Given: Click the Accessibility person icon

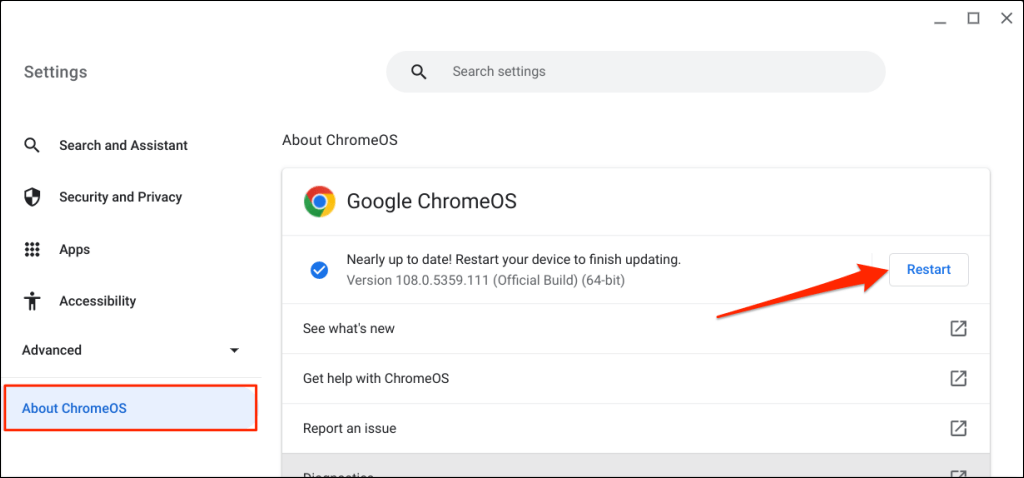Looking at the screenshot, I should (32, 301).
